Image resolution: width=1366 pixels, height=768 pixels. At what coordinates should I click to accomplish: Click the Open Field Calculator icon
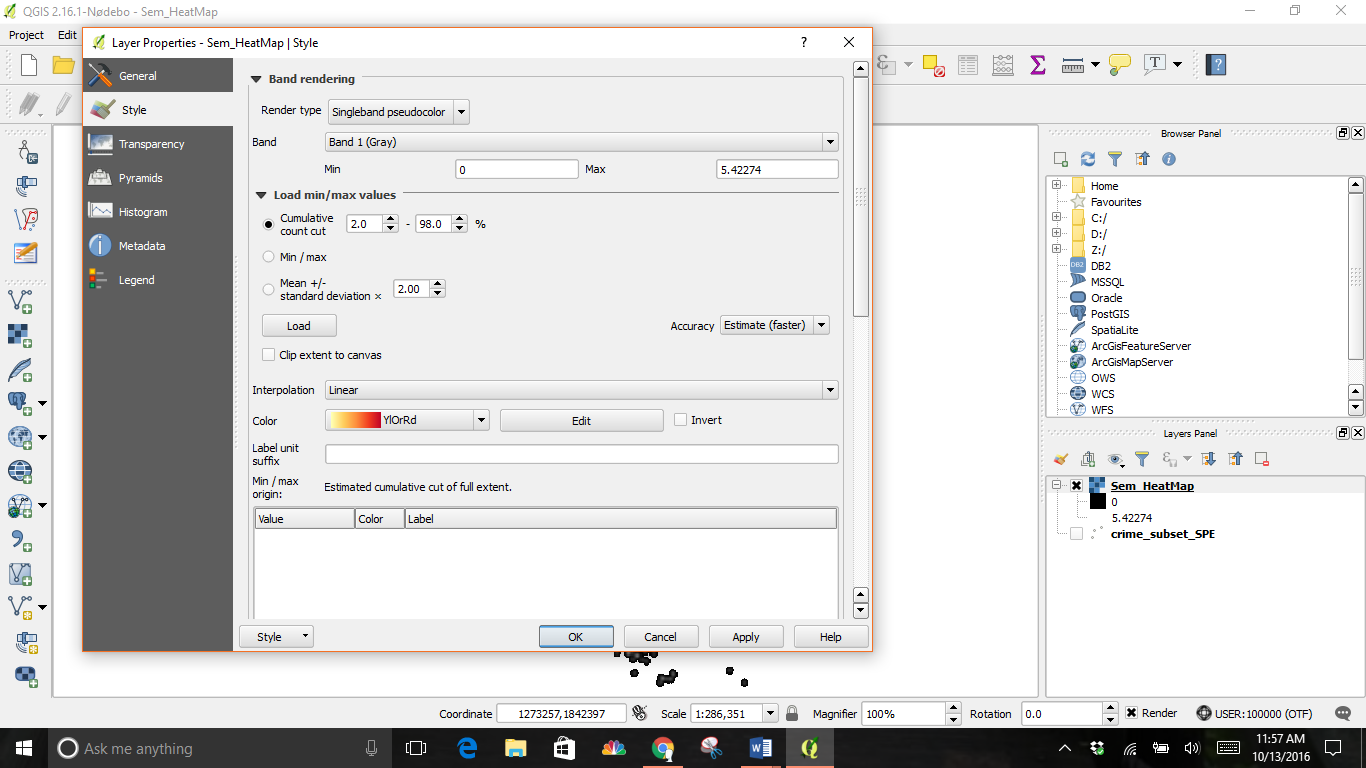pyautogui.click(x=1003, y=65)
